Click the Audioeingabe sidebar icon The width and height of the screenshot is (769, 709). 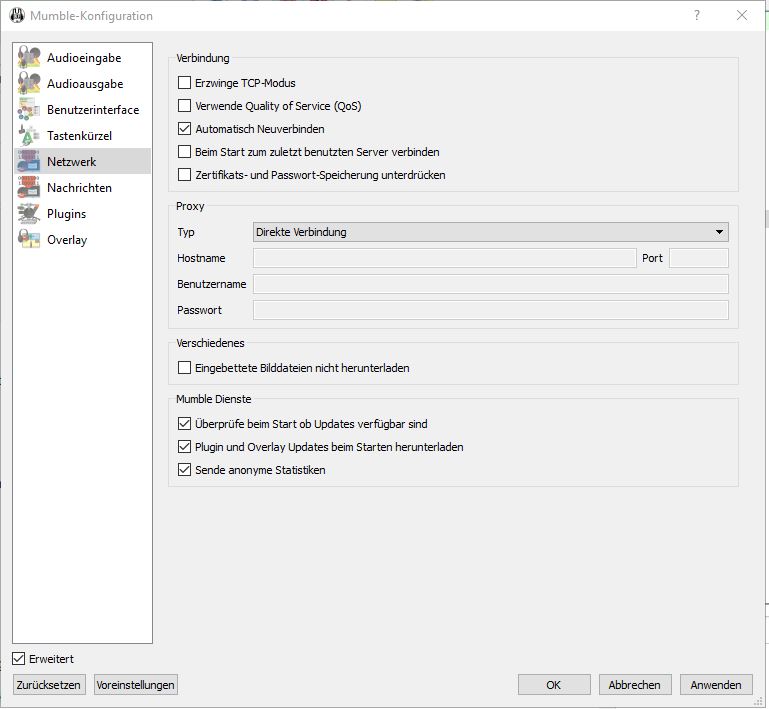[x=29, y=58]
